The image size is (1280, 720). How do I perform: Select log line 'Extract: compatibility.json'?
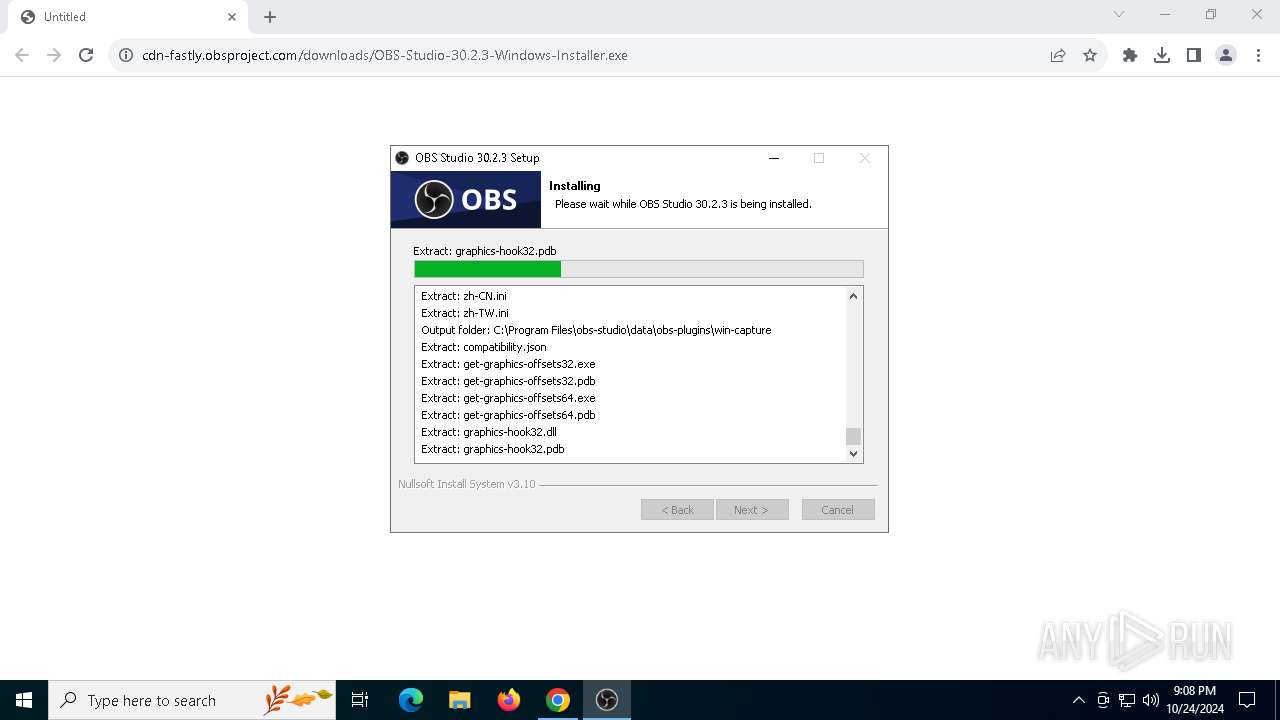pos(484,347)
